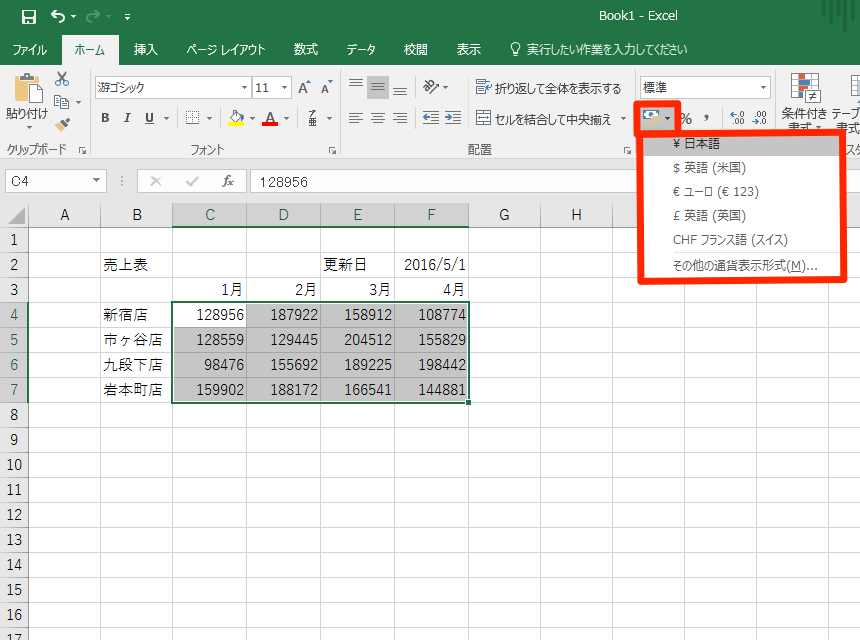Image resolution: width=860 pixels, height=640 pixels.
Task: Toggle Bold formatting button
Action: pyautogui.click(x=105, y=118)
